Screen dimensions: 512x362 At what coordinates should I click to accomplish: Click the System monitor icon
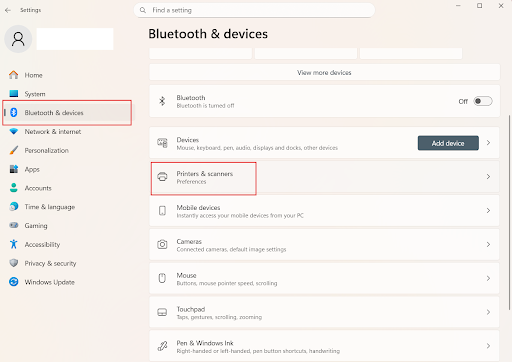[14, 94]
